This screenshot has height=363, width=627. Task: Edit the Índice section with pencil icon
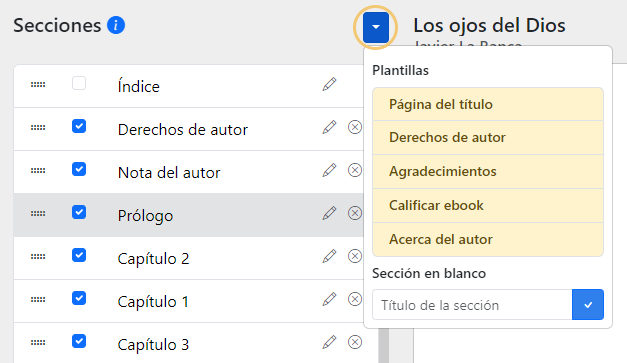point(329,84)
